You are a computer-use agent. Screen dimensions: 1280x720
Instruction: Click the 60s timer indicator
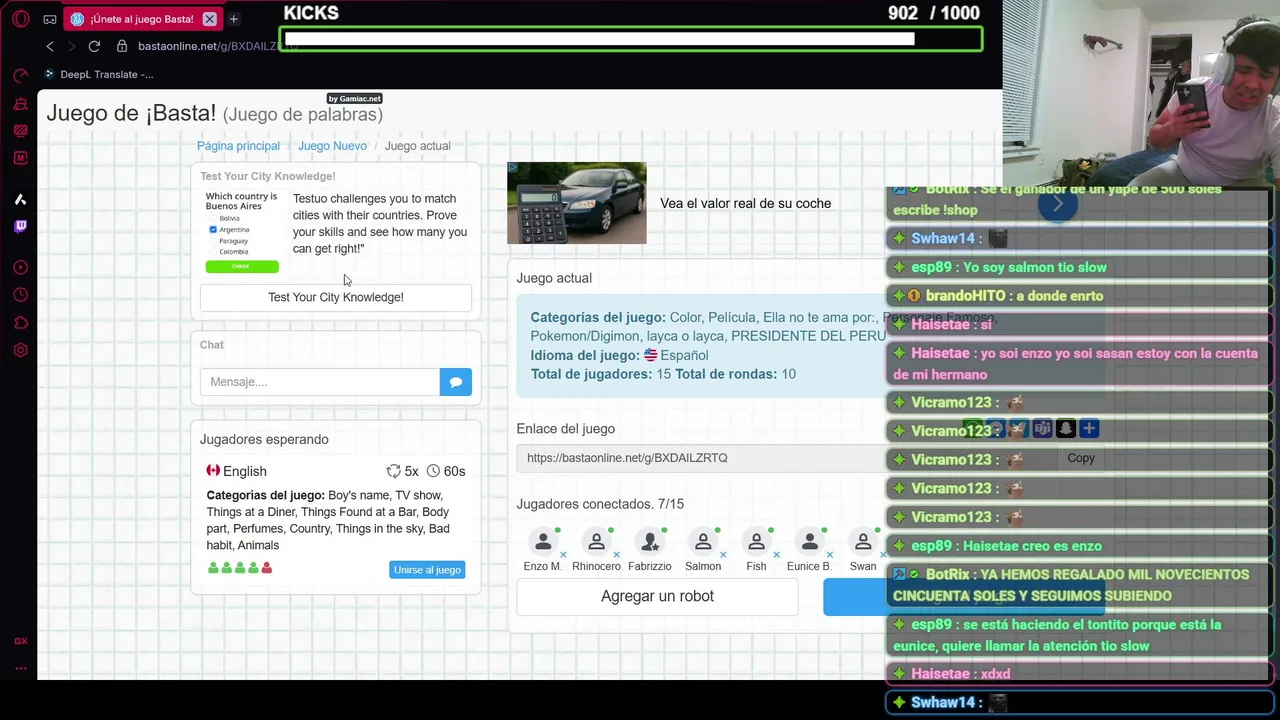coord(446,471)
